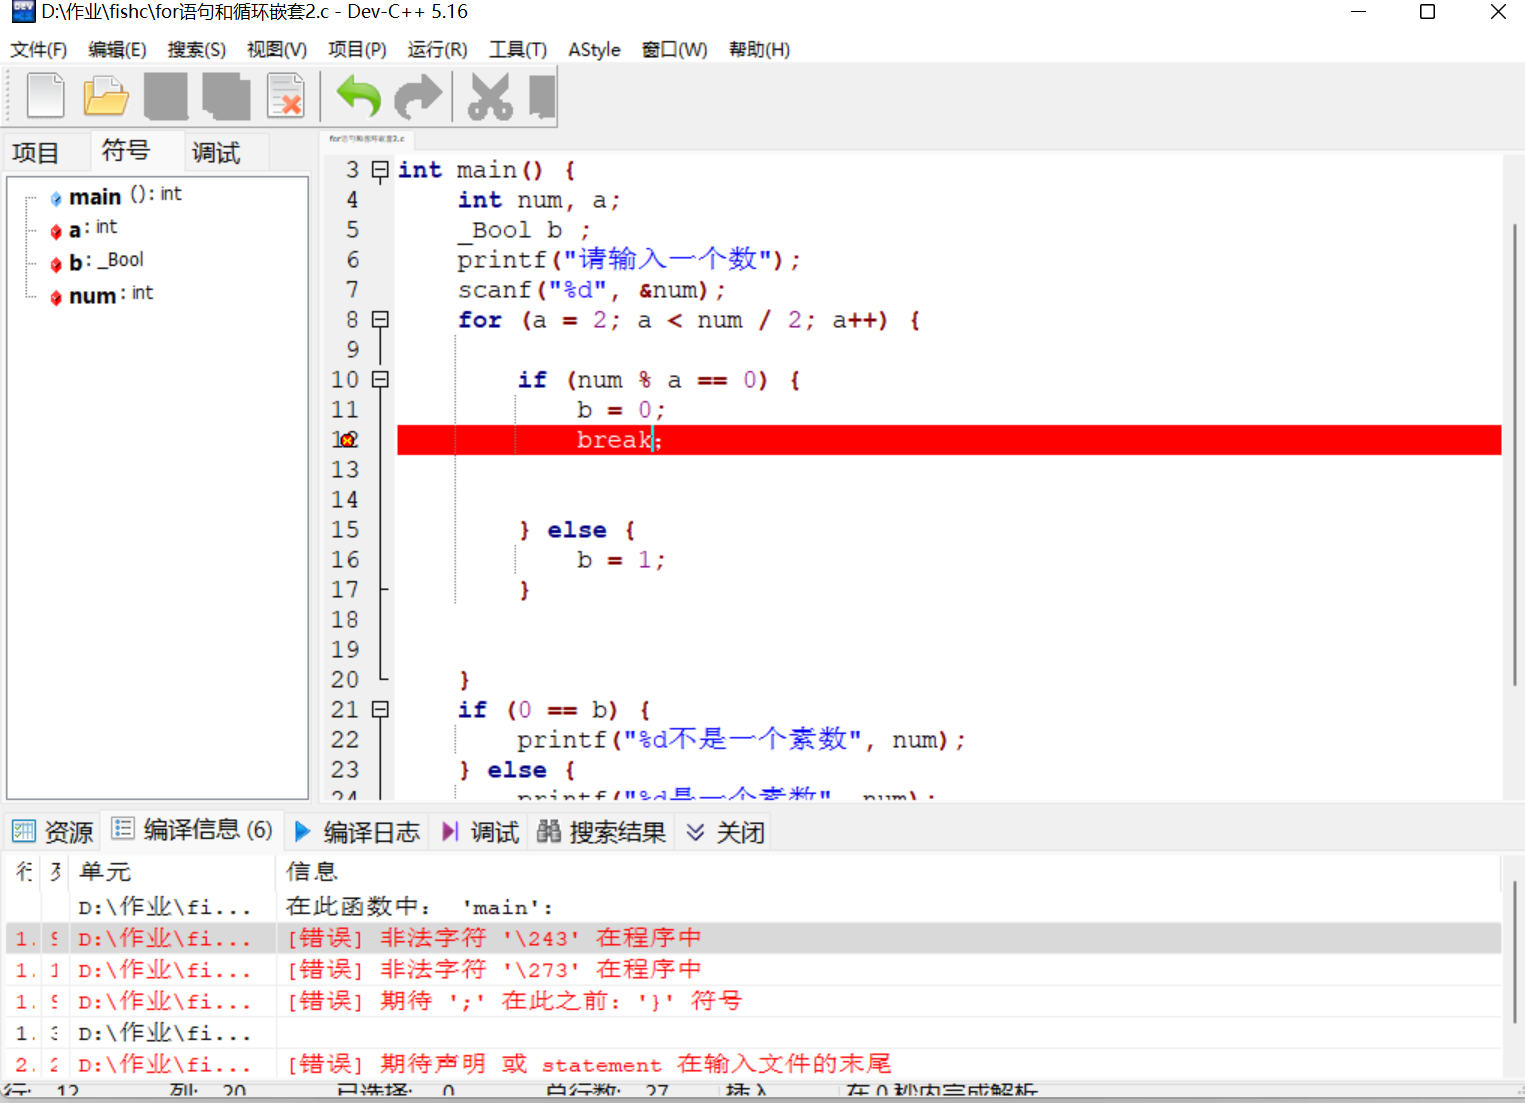Click the New file toolbar icon
The height and width of the screenshot is (1103, 1525).
click(x=45, y=96)
